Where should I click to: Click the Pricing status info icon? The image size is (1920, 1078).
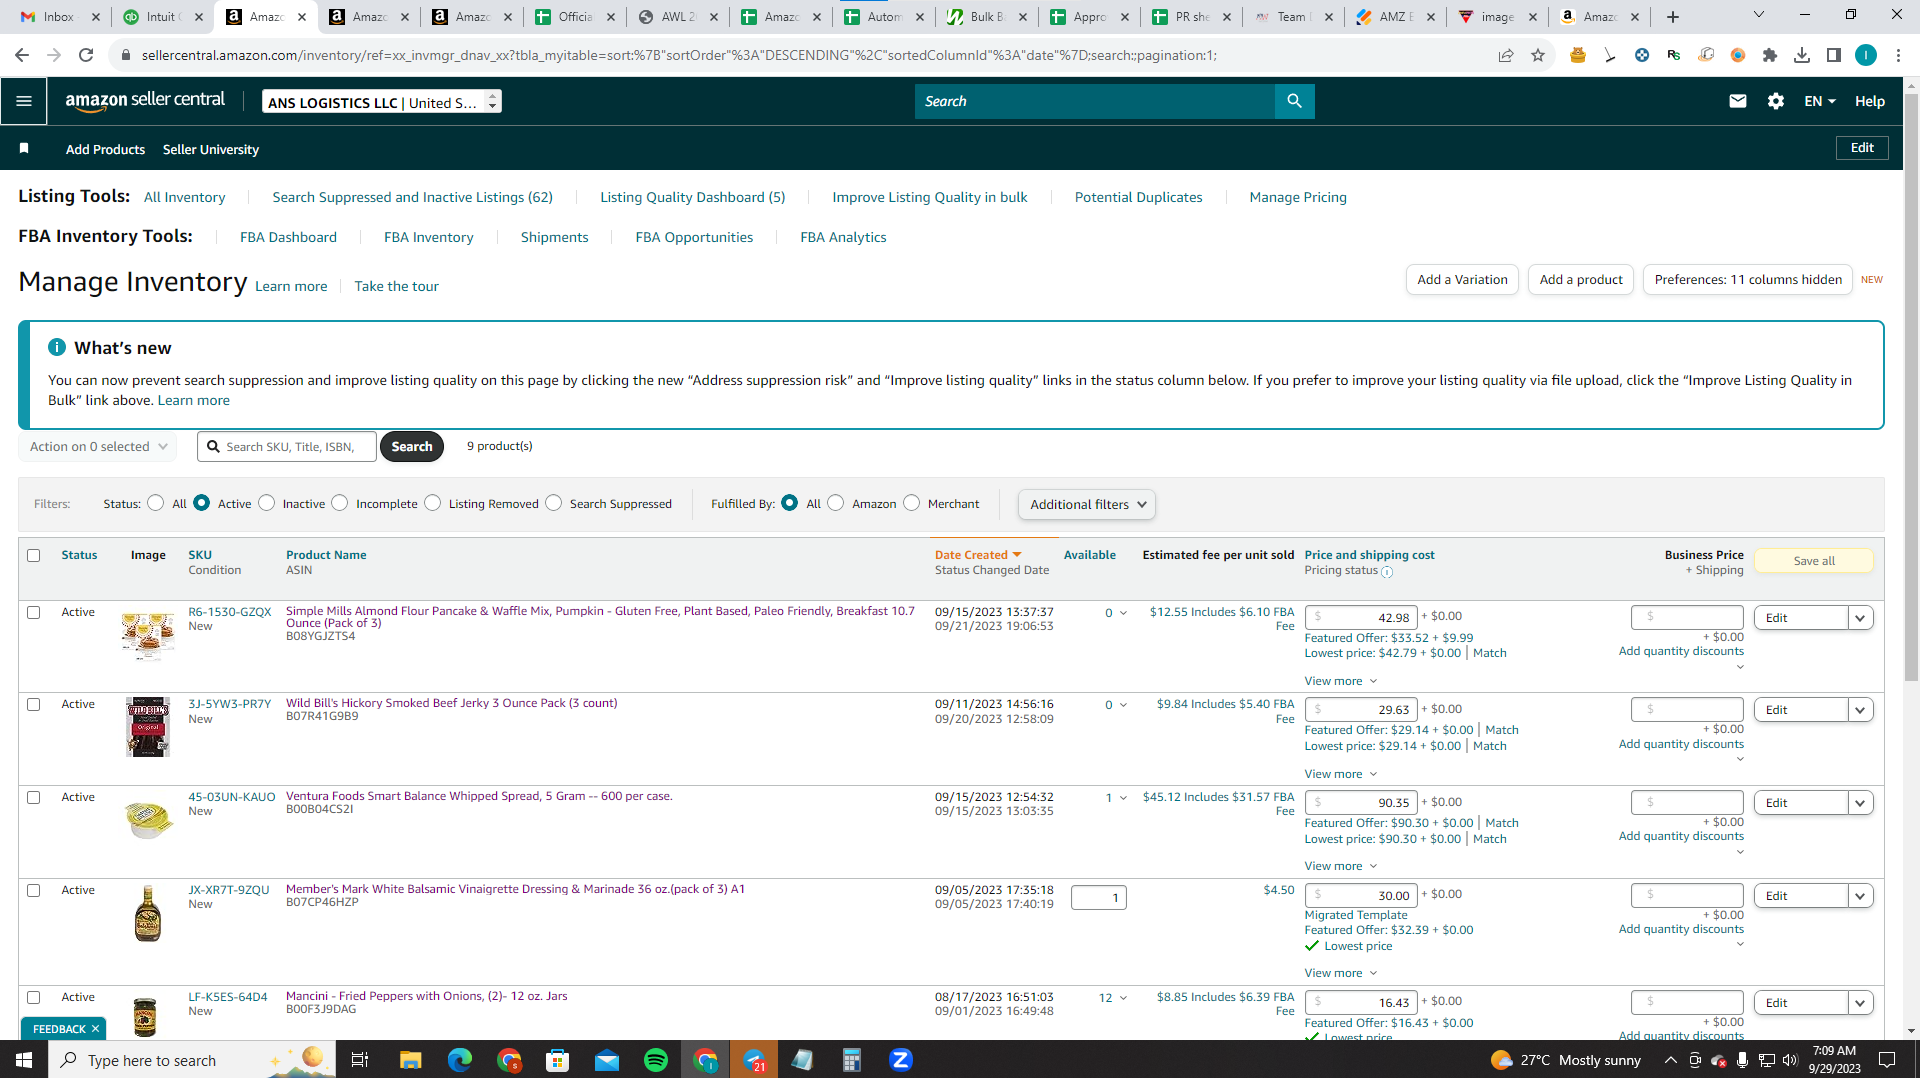pos(1387,572)
